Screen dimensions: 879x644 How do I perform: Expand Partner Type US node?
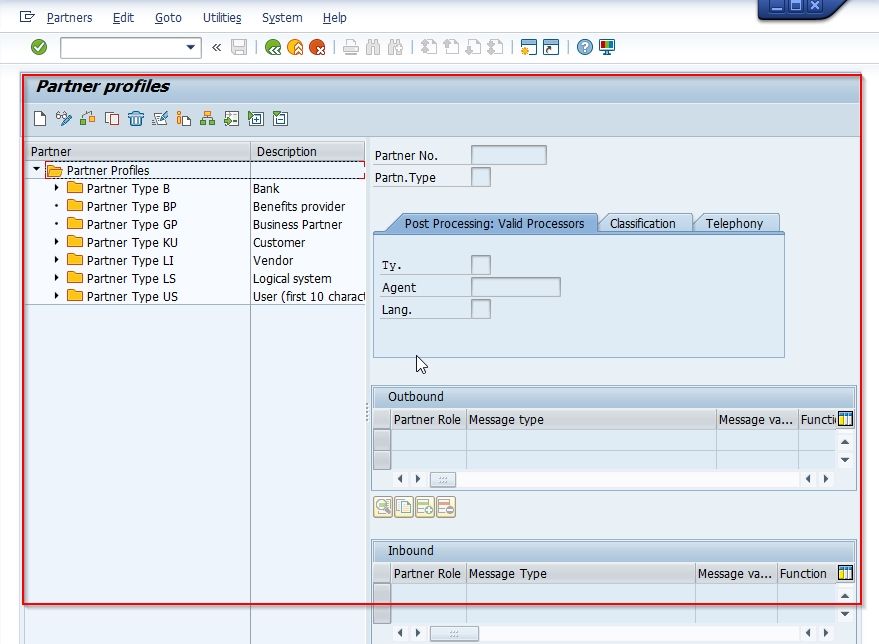point(57,295)
